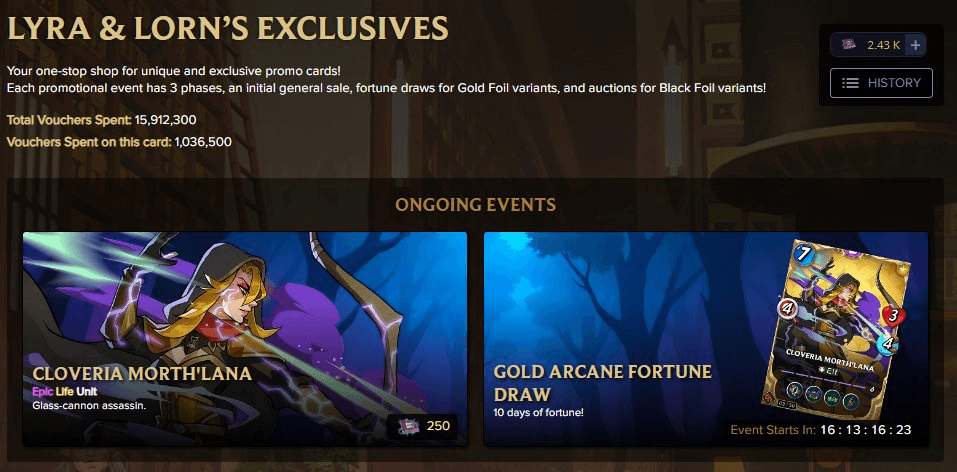
Task: Open the HISTORY button
Action: 881,83
